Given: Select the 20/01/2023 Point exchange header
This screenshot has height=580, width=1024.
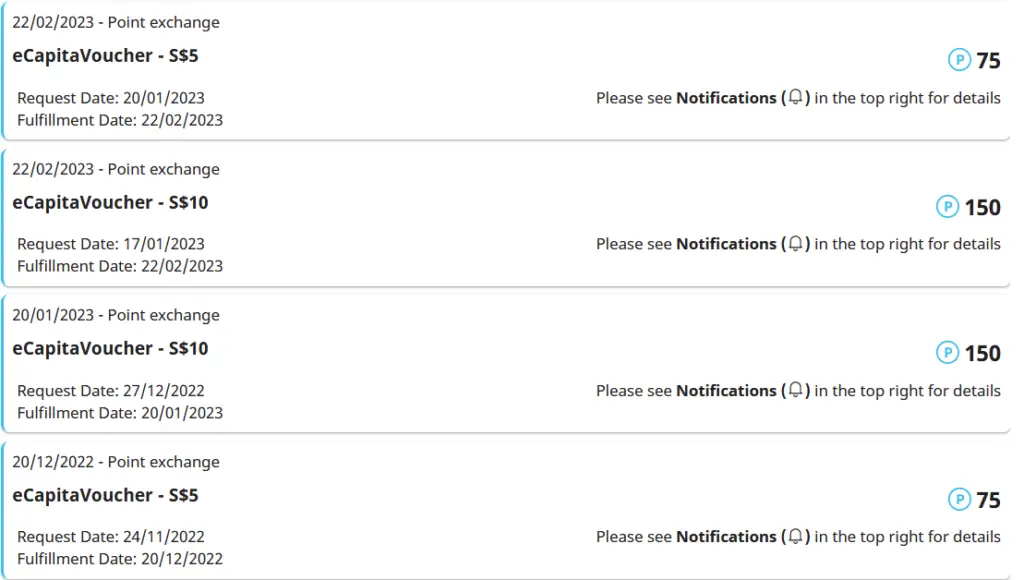Looking at the screenshot, I should click(x=116, y=315).
